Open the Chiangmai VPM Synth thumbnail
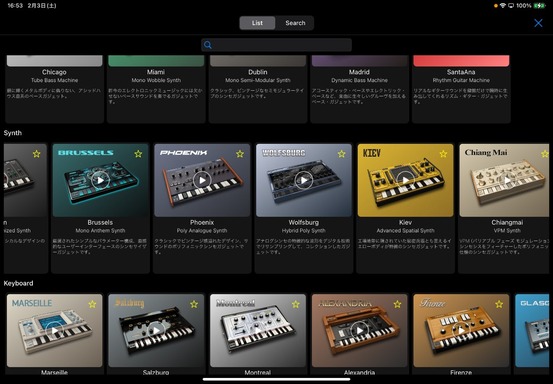Screen dimensions: 553x384 click(504, 180)
